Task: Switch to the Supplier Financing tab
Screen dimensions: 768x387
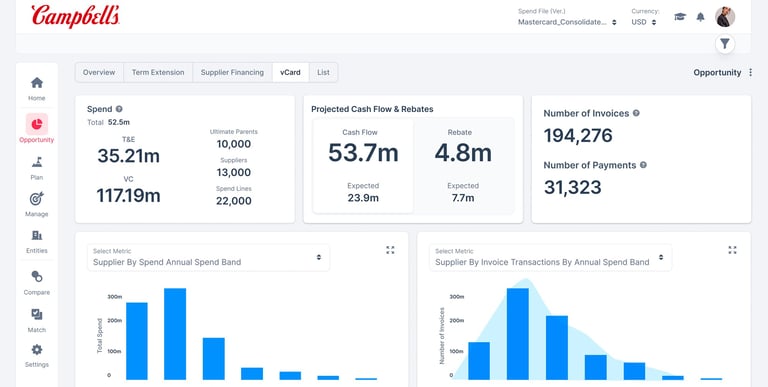Action: click(x=232, y=73)
